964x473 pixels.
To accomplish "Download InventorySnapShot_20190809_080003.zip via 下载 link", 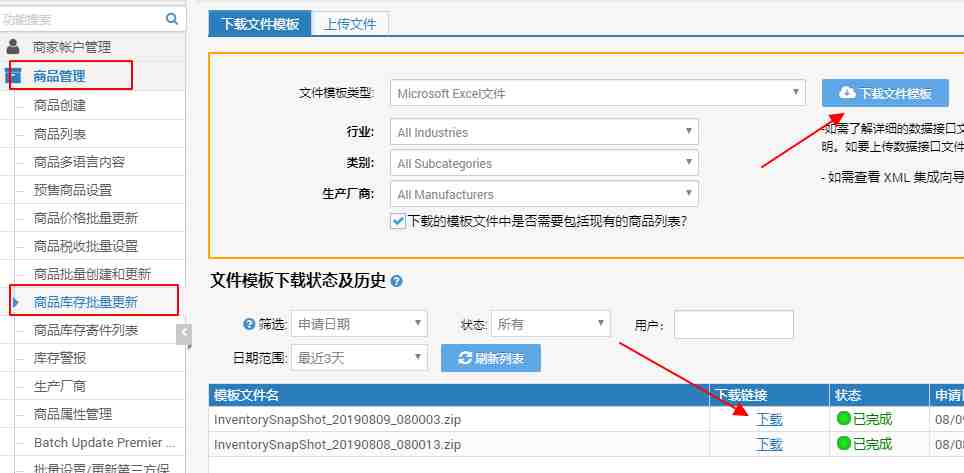I will [x=769, y=419].
